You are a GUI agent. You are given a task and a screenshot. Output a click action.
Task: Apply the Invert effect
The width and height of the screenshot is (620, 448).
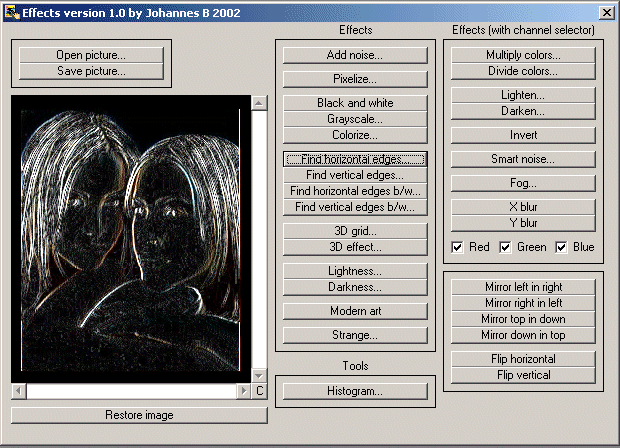click(523, 135)
